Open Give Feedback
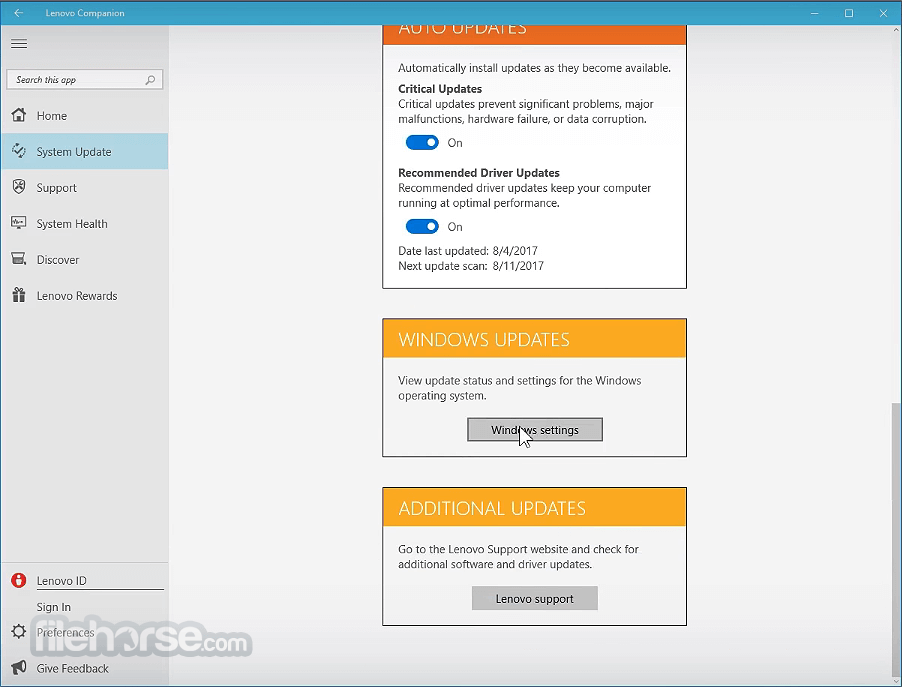The image size is (902, 687). tap(72, 669)
